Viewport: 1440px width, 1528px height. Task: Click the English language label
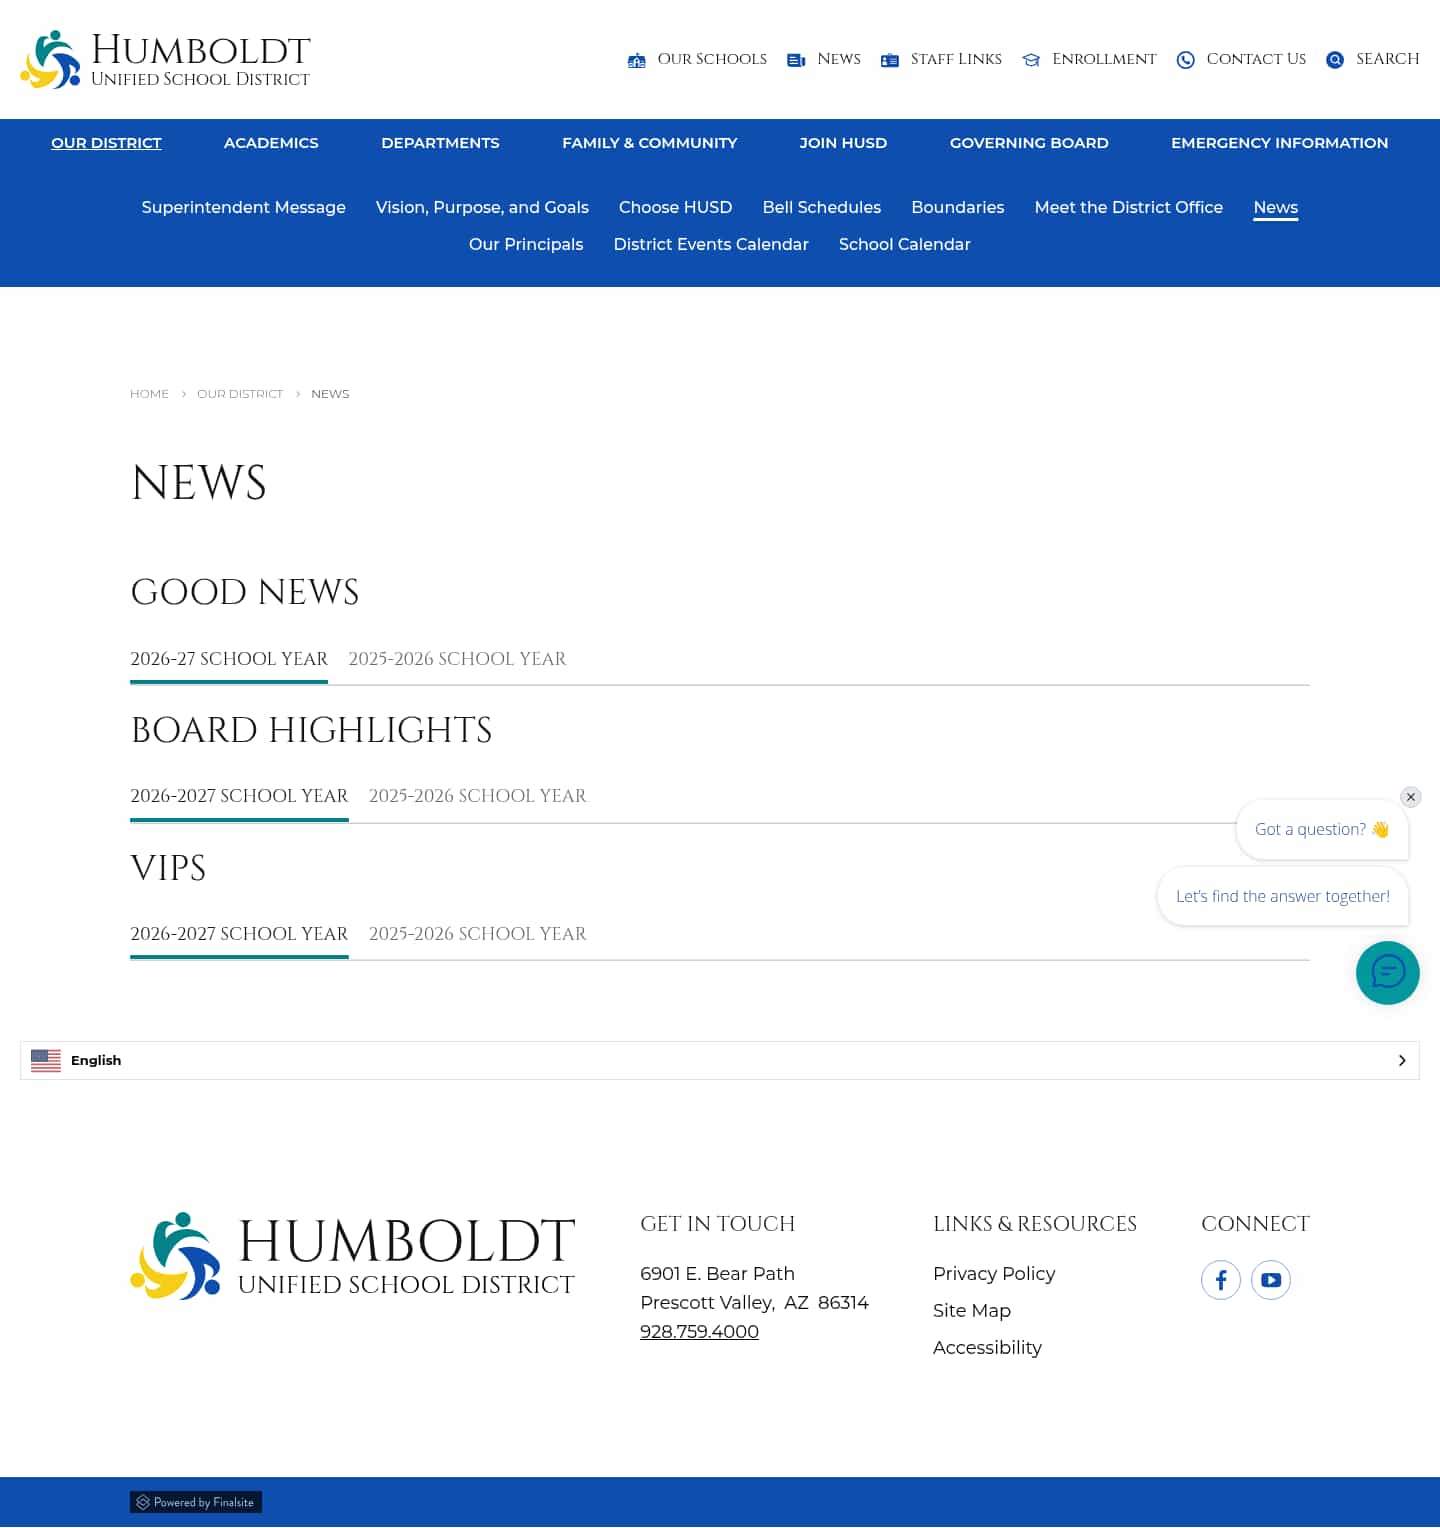click(x=96, y=1060)
